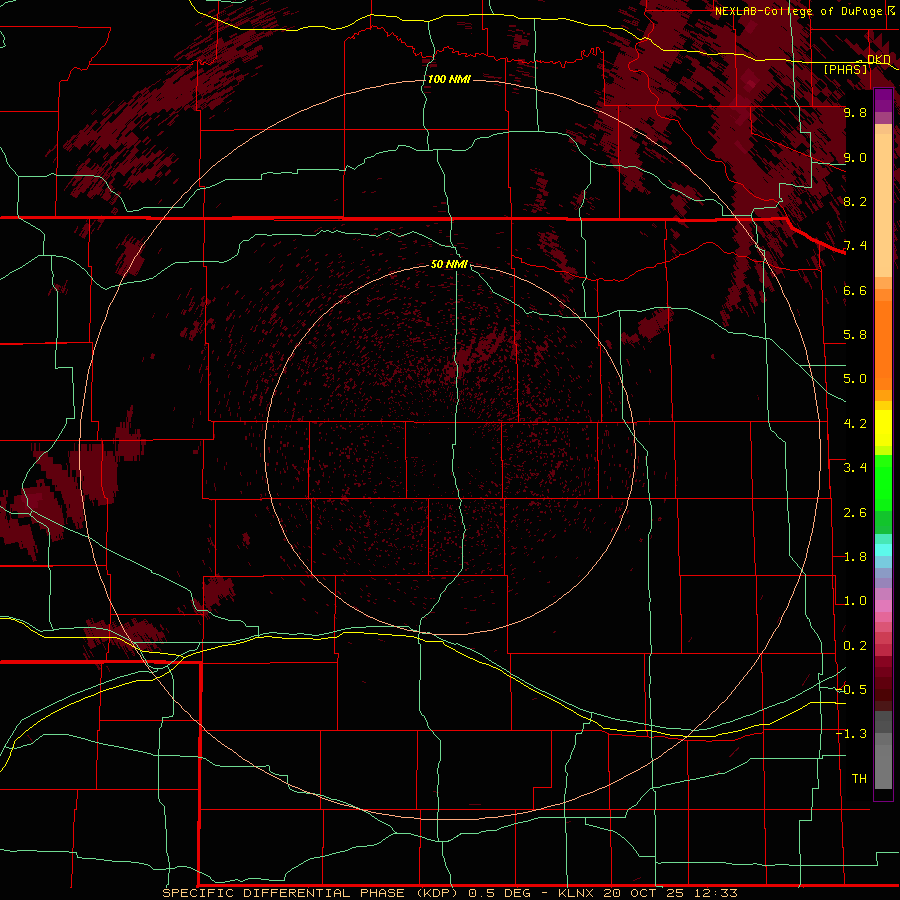Image resolution: width=900 pixels, height=900 pixels.
Task: Click the "5.8" color scale value
Action: (x=855, y=335)
